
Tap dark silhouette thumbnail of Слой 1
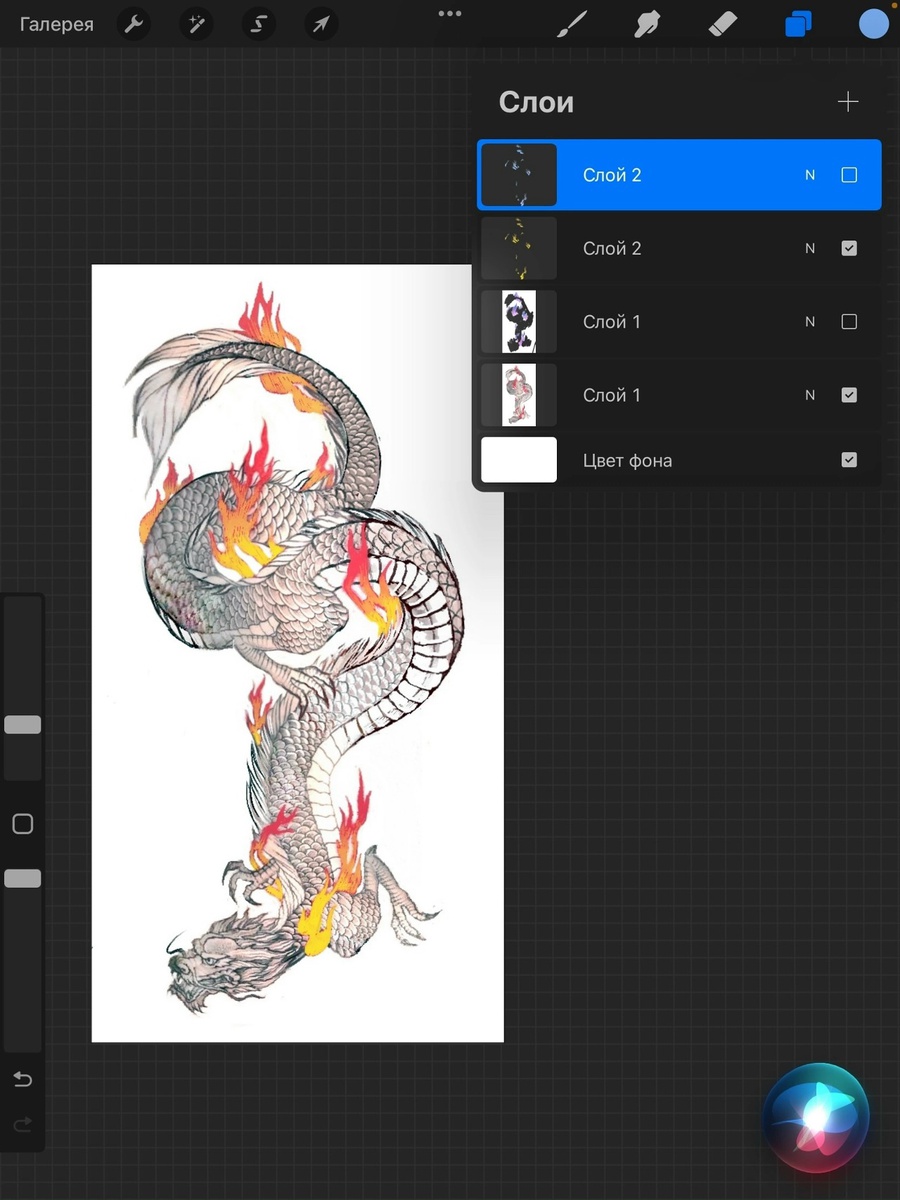tap(519, 322)
